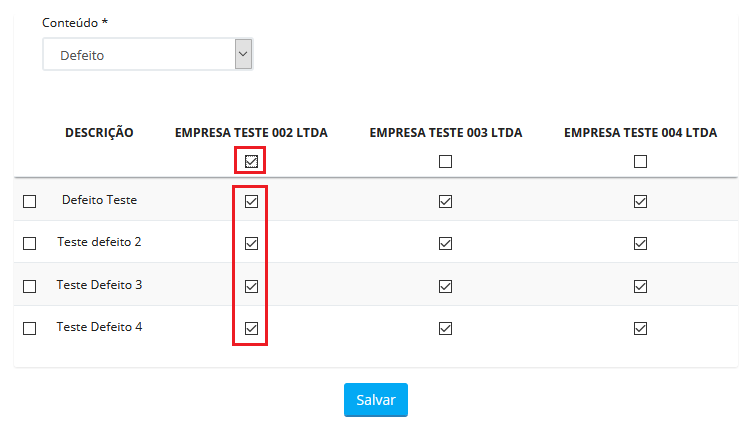Uncheck Teste Defeito 3 for EMPRESA TESTE 004
Screen dimensions: 745x431
641,286
